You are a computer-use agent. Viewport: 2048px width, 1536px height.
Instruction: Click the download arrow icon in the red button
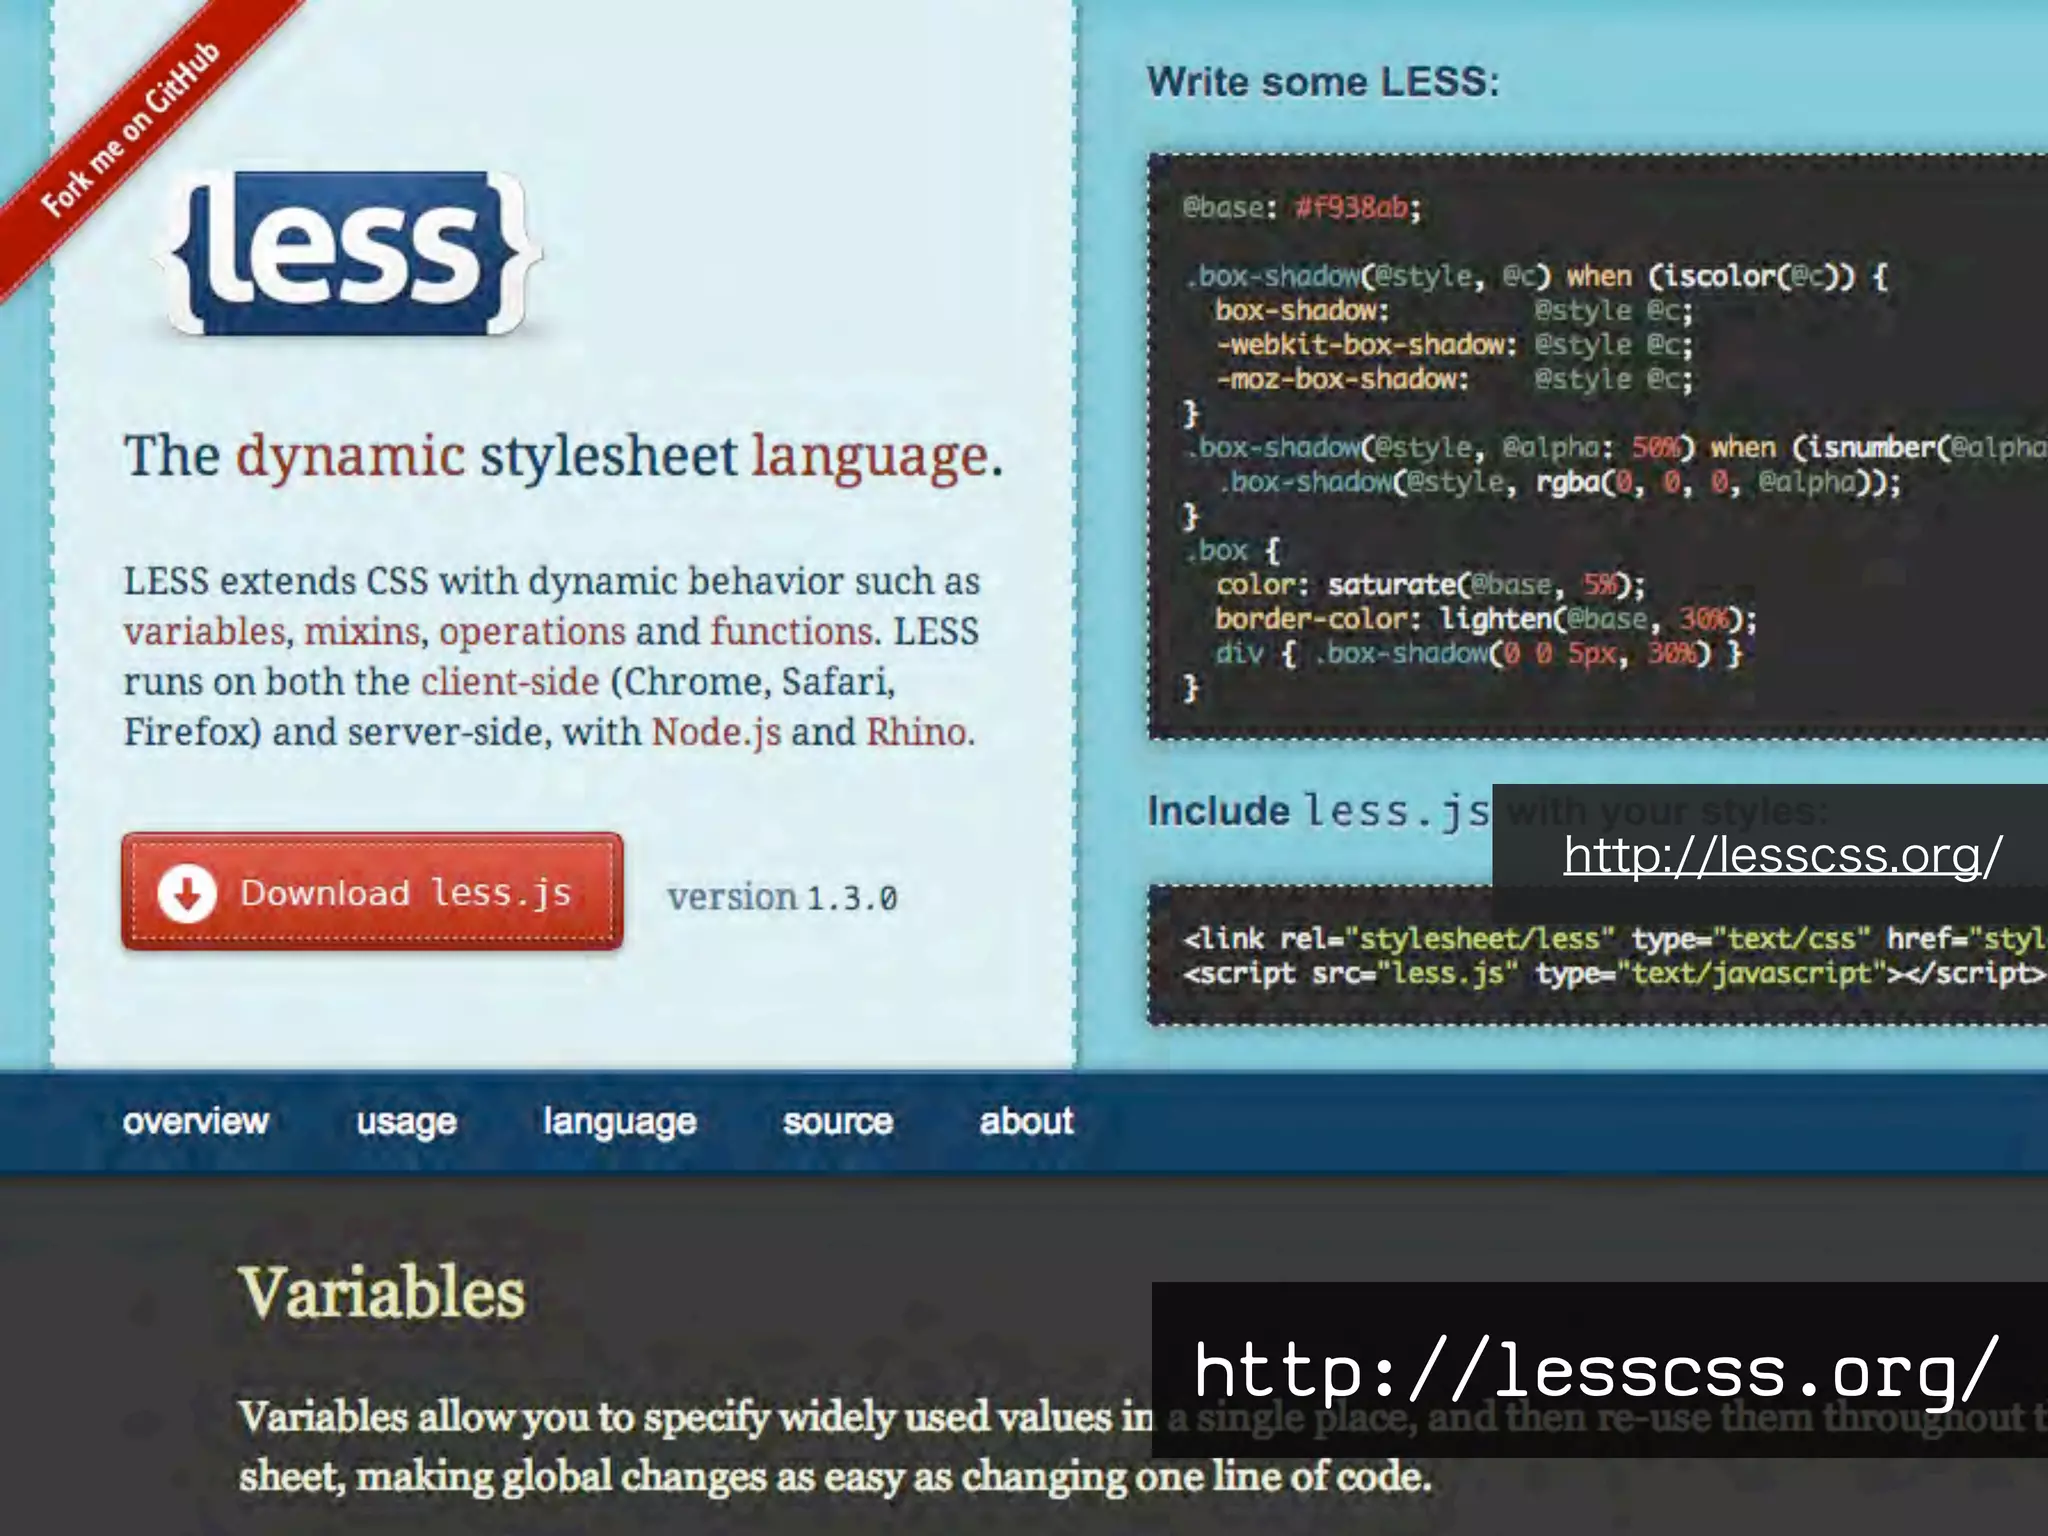pyautogui.click(x=187, y=892)
